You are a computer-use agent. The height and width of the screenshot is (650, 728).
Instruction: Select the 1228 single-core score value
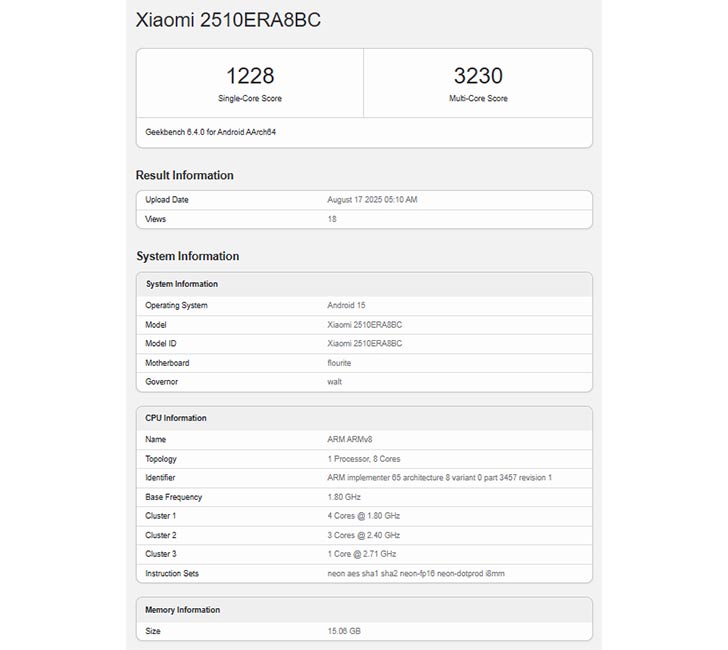tap(250, 76)
